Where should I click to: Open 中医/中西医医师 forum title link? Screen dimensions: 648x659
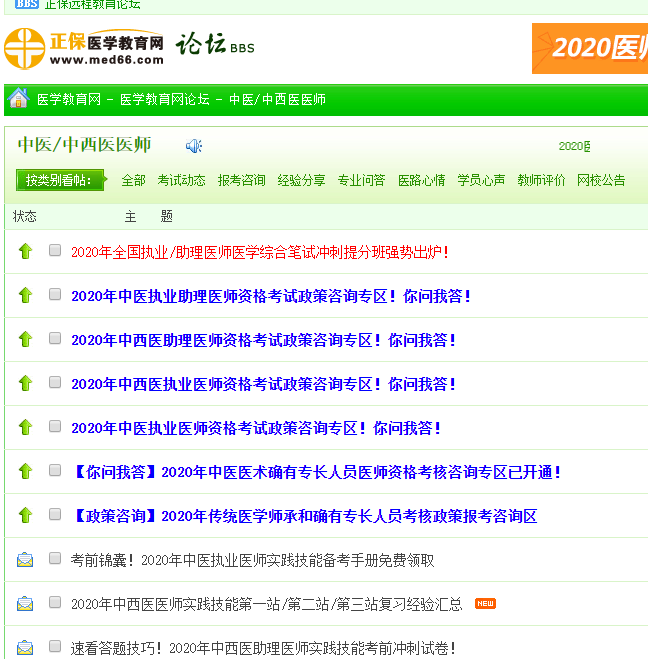click(84, 145)
